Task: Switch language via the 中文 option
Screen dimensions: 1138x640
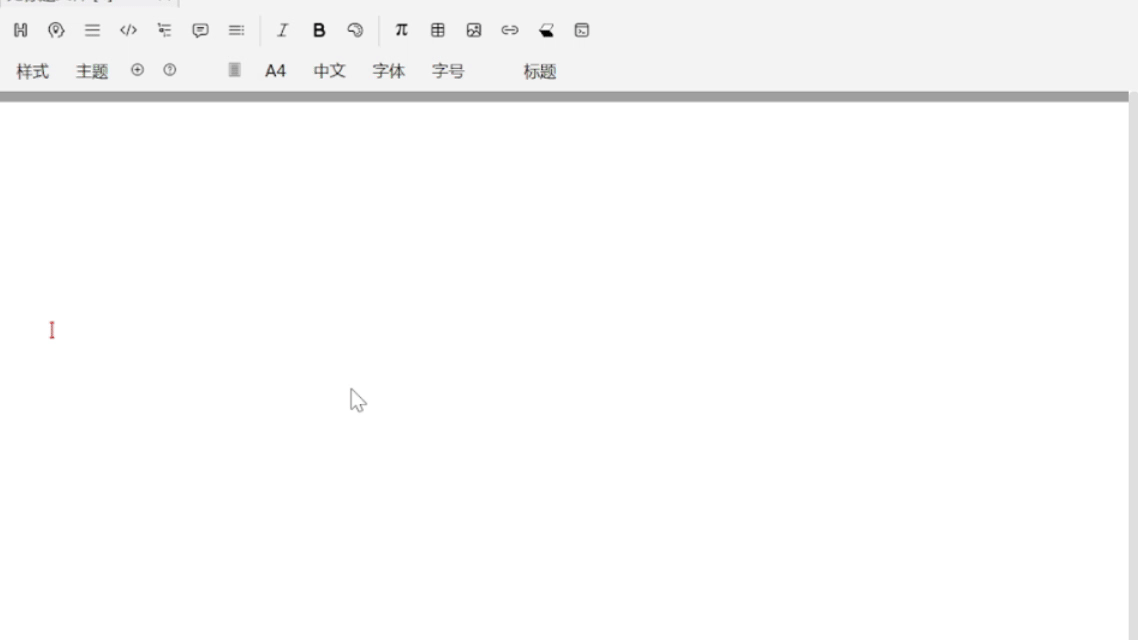Action: (328, 70)
